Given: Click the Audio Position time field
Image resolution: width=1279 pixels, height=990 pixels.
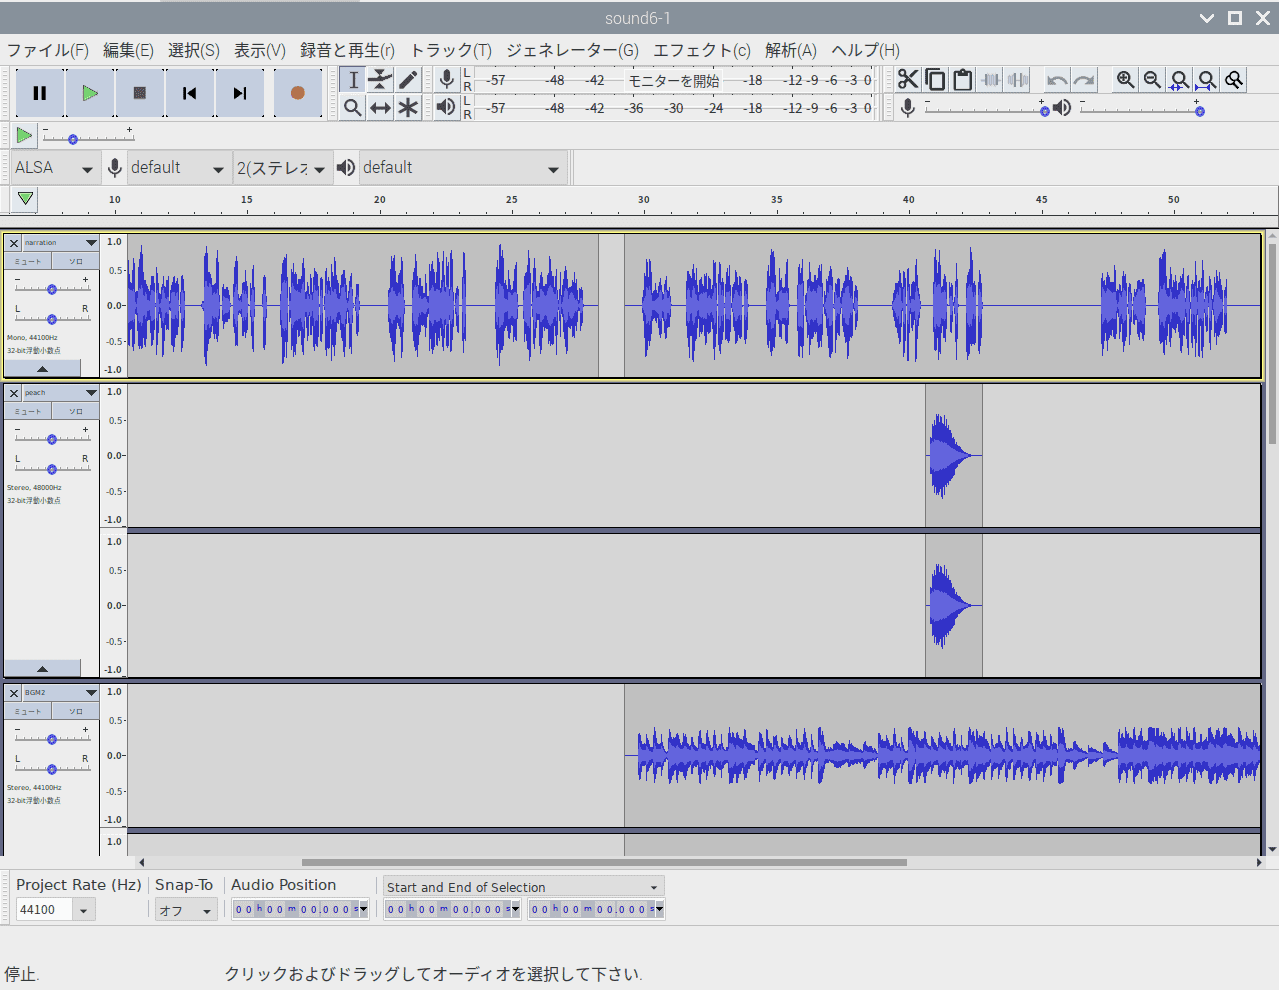Looking at the screenshot, I should [300, 909].
